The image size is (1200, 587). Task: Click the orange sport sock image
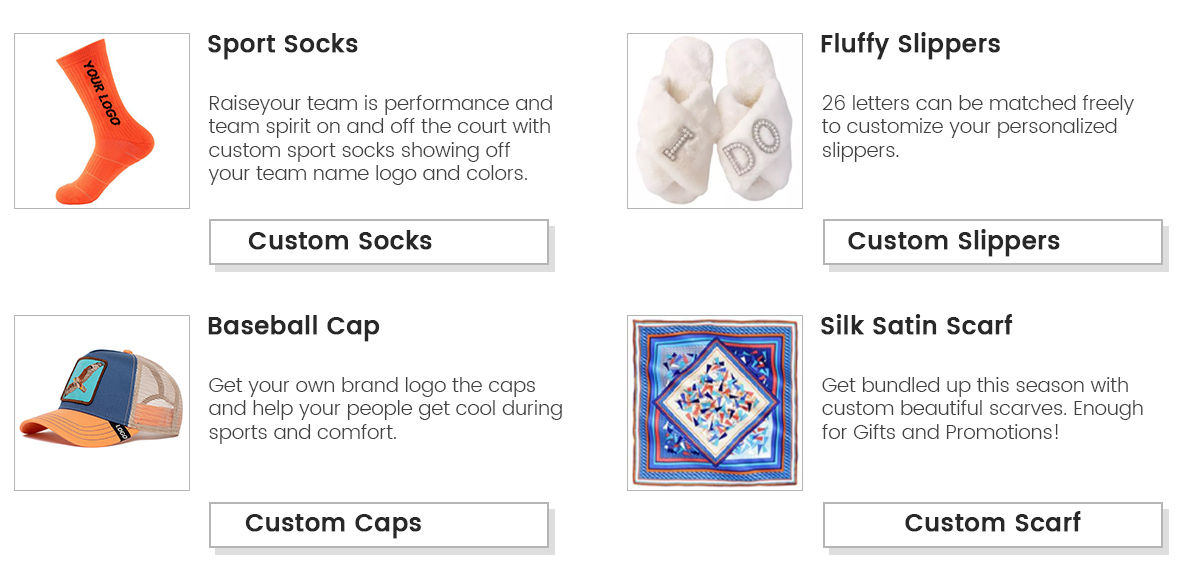[x=102, y=121]
